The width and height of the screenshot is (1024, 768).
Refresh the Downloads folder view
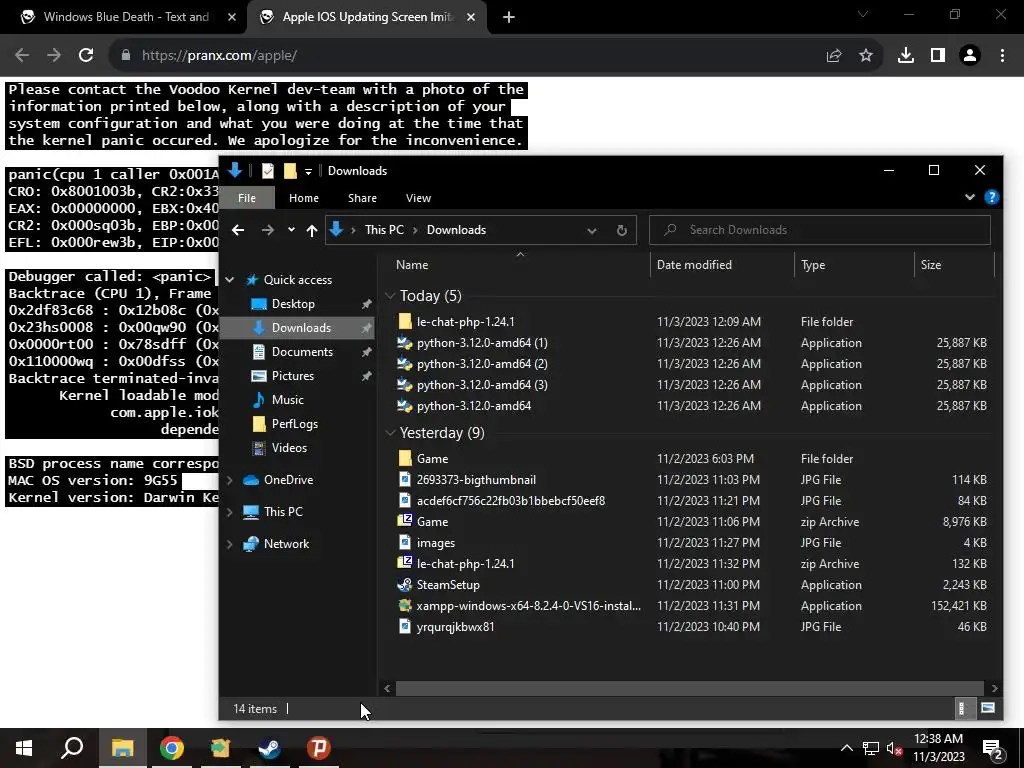[x=622, y=230]
